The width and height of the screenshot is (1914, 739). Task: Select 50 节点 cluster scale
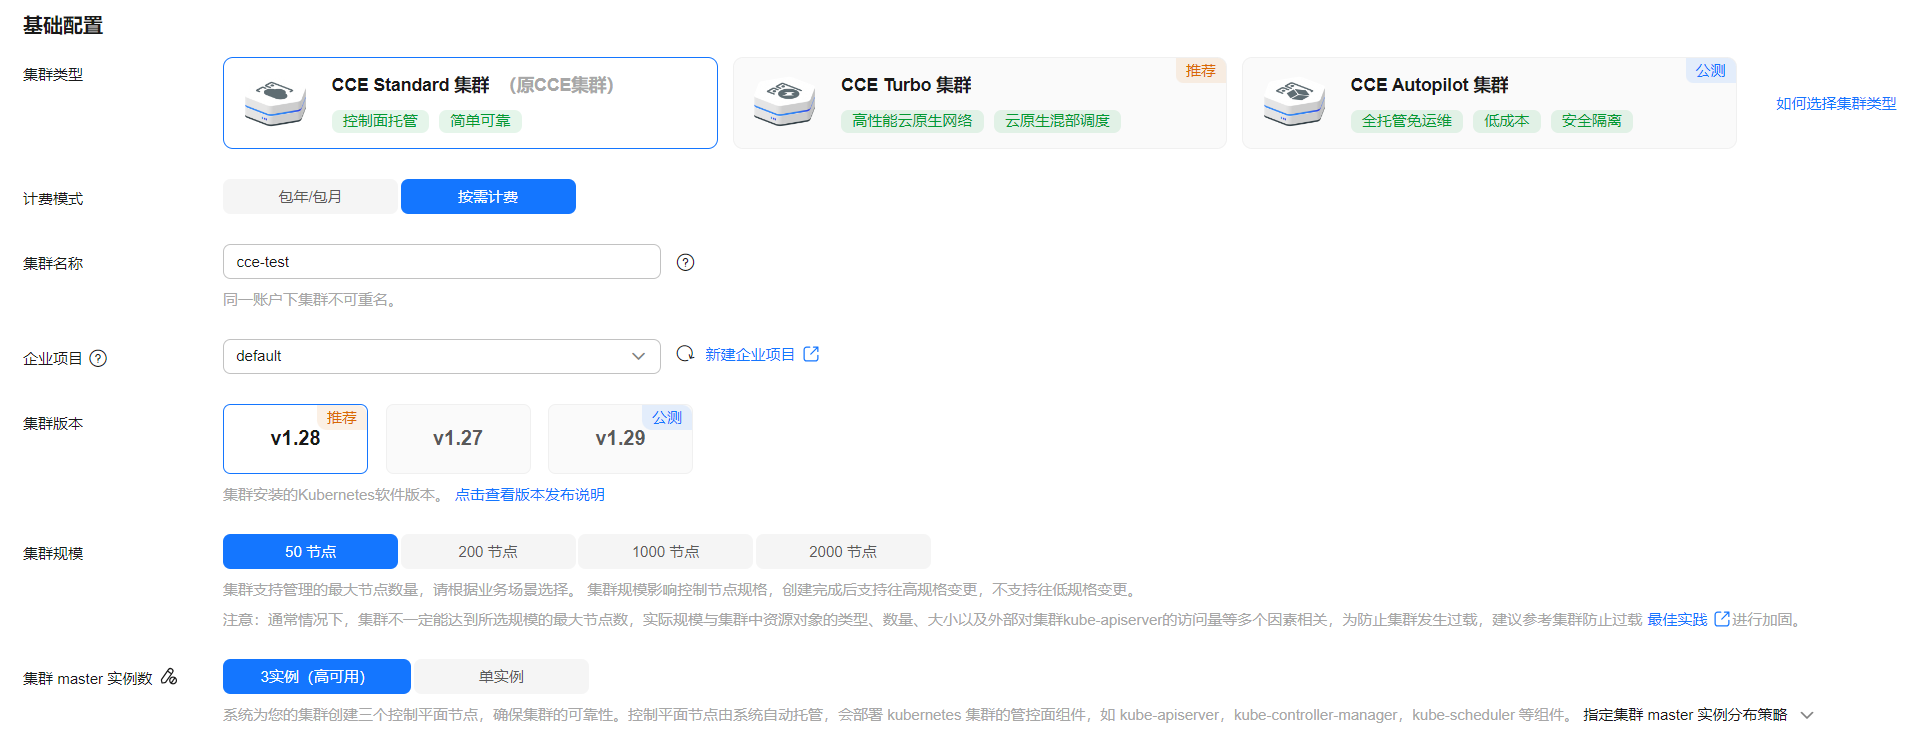pyautogui.click(x=310, y=552)
